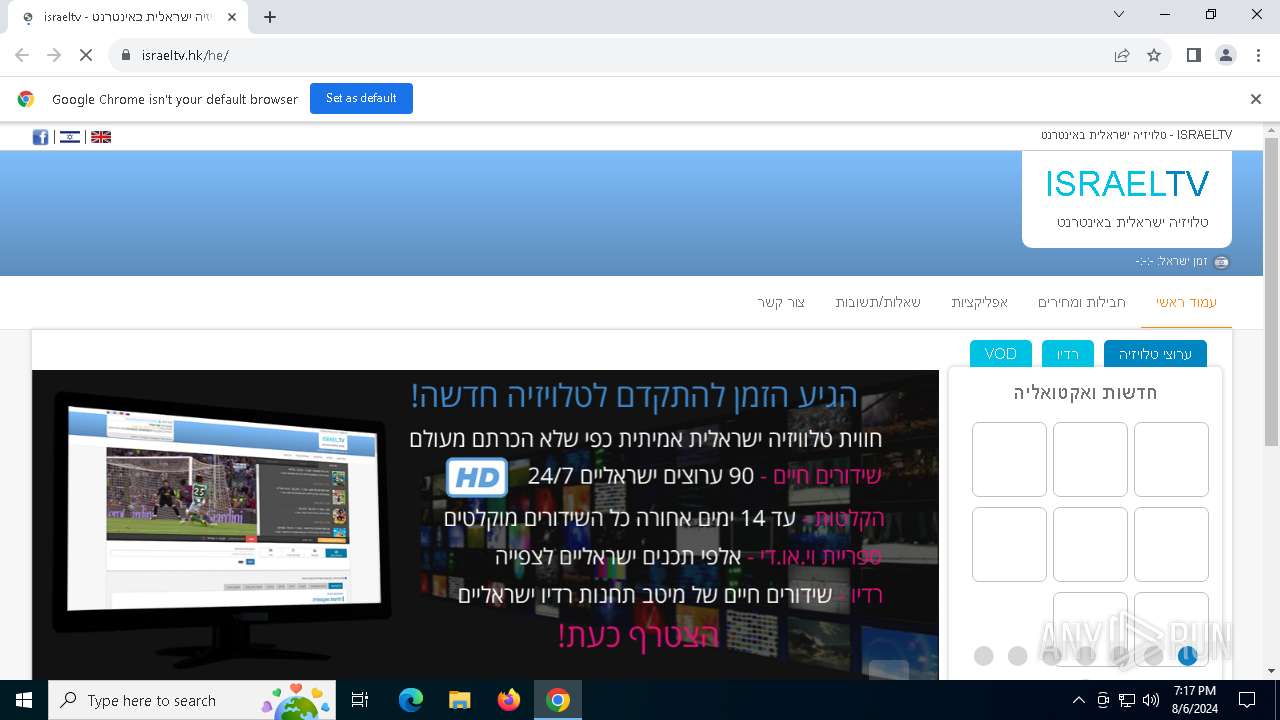This screenshot has height=720, width=1280.
Task: Go back to previous page
Action: point(22,55)
